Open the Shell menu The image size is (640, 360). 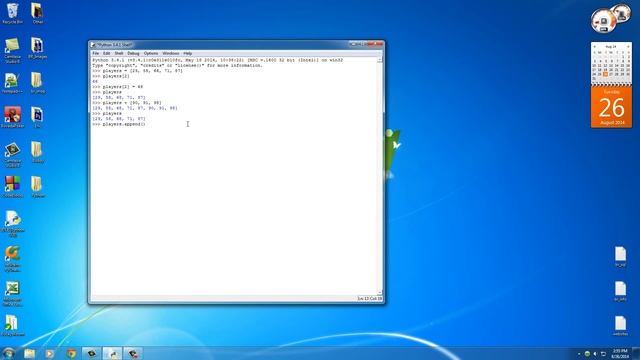119,53
